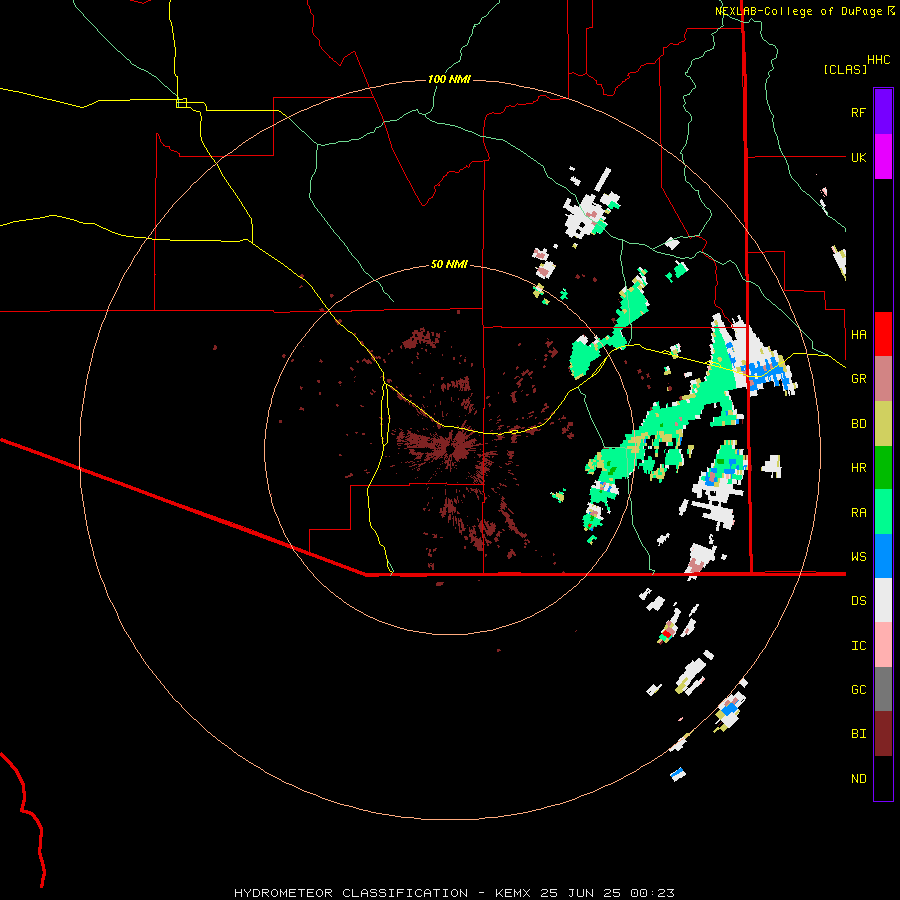Viewport: 900px width, 900px height.
Task: Select the GR graupel color swatch
Action: coord(883,379)
